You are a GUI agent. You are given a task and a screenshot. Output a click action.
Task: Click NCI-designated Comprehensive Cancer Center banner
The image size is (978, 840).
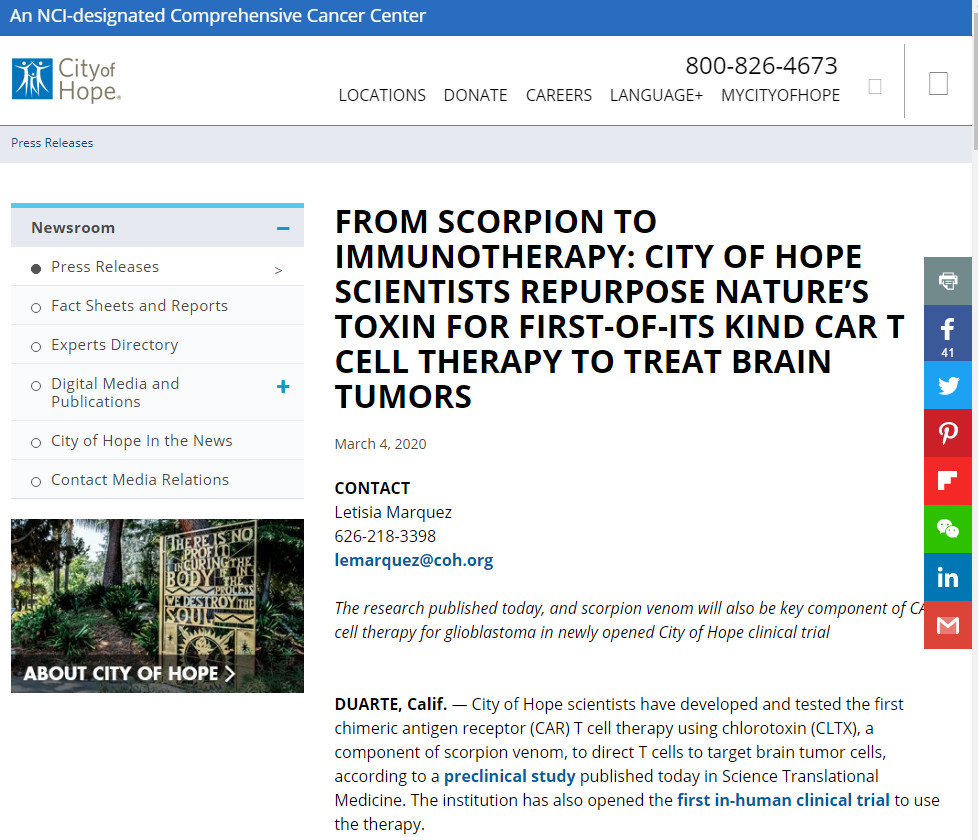(x=218, y=16)
